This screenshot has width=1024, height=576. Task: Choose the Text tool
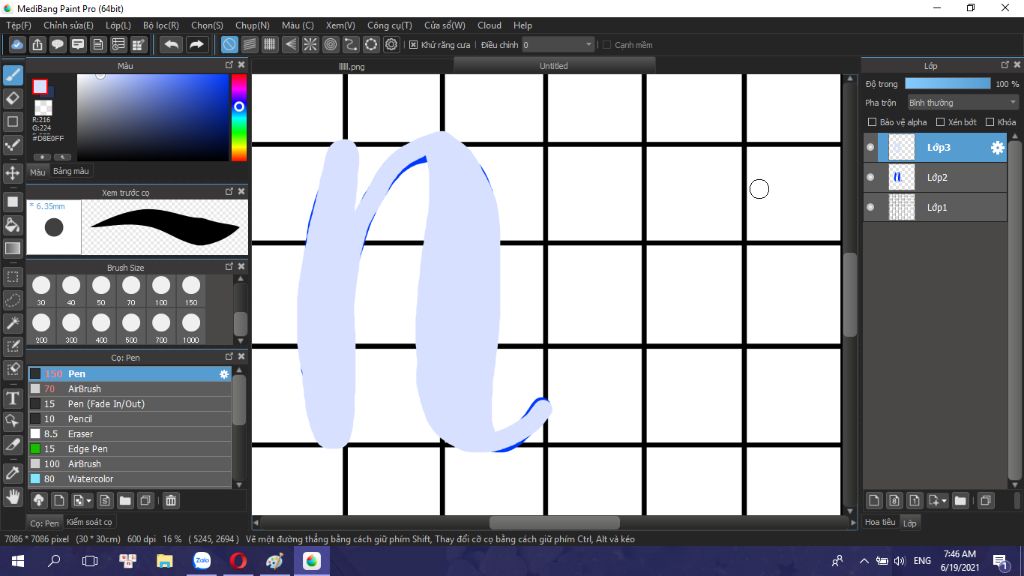pyautogui.click(x=12, y=398)
